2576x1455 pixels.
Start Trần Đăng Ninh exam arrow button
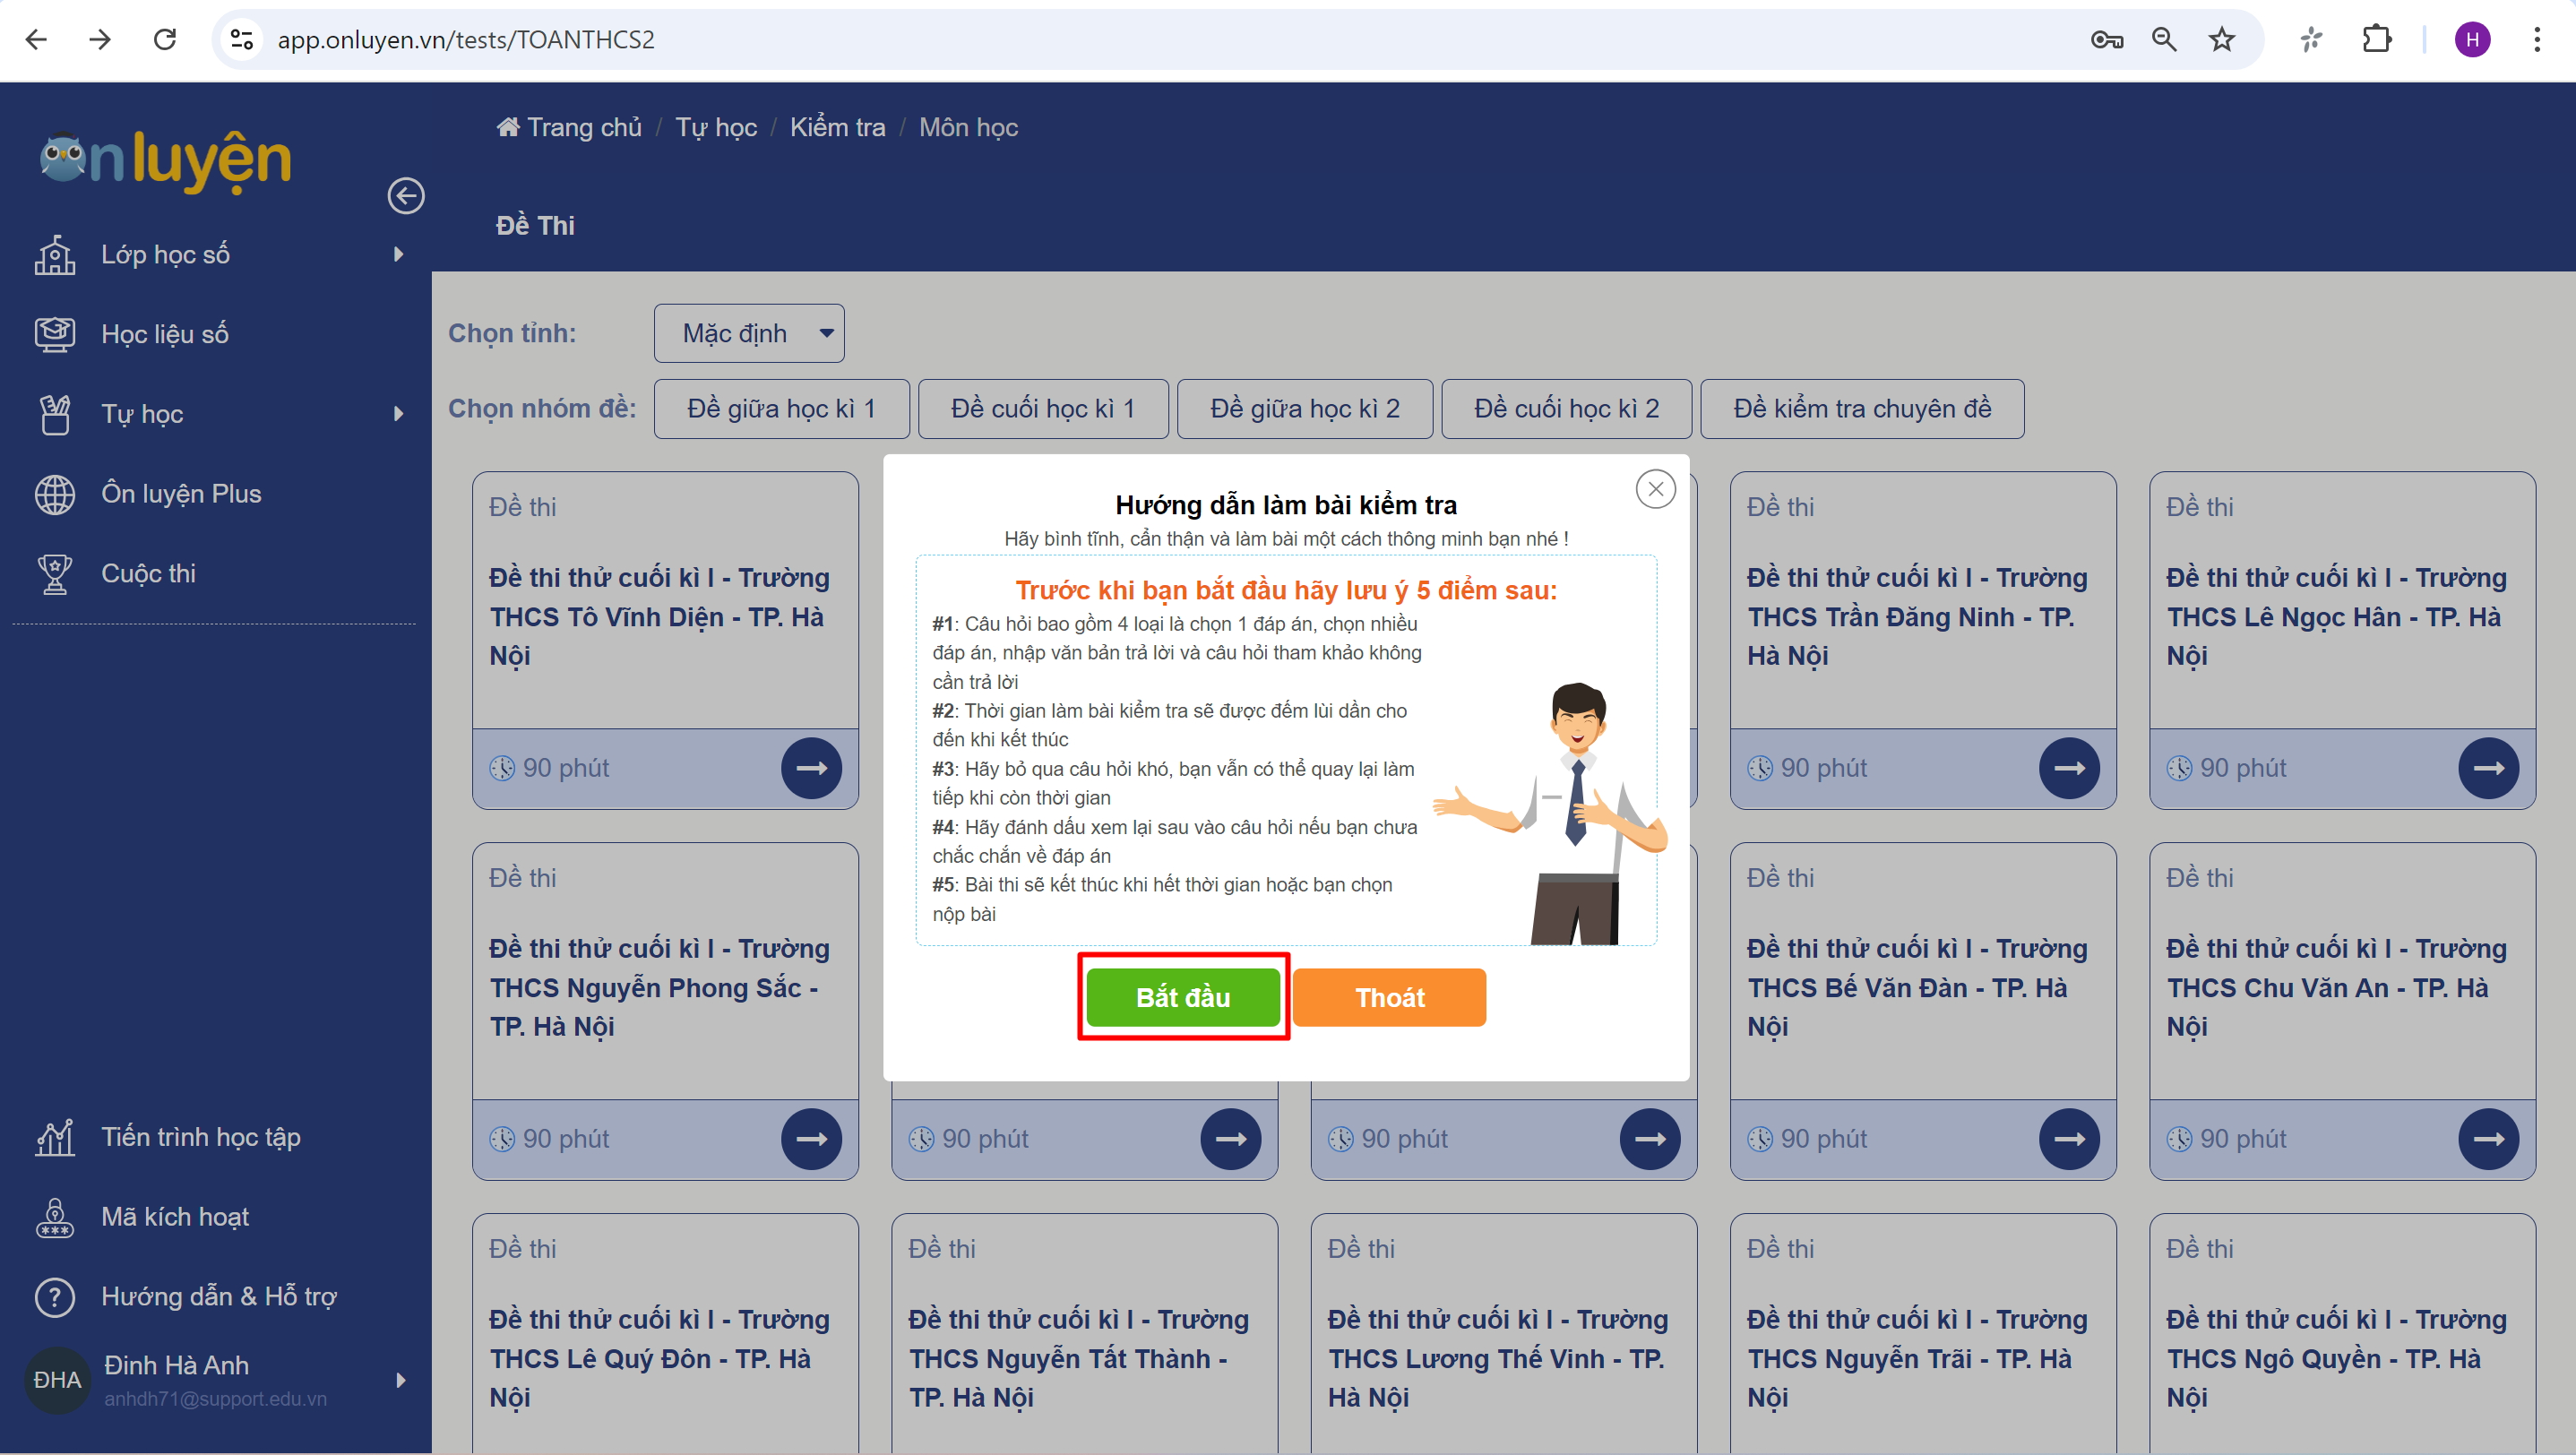2069,768
